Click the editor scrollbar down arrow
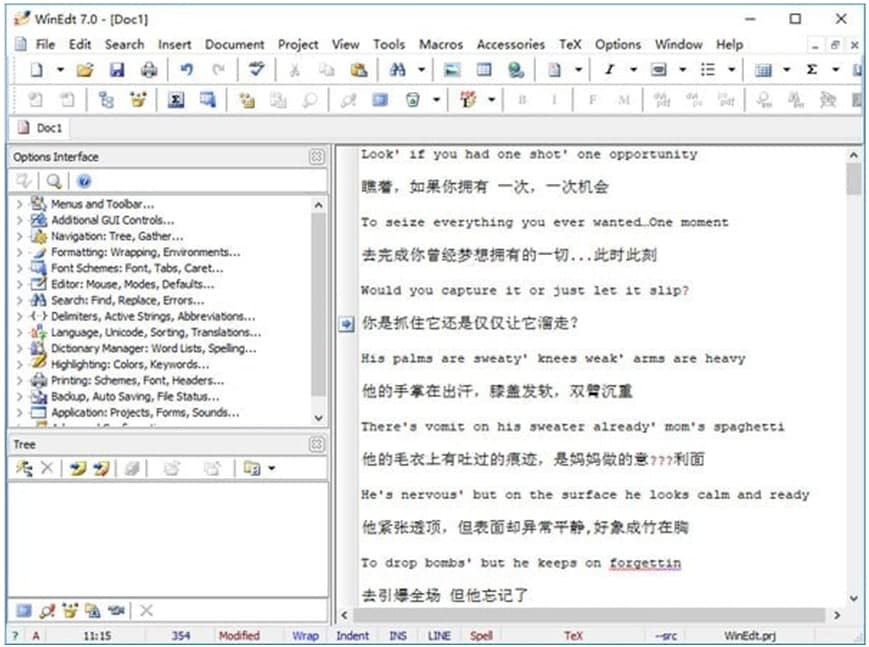The image size is (869, 647). 853,597
